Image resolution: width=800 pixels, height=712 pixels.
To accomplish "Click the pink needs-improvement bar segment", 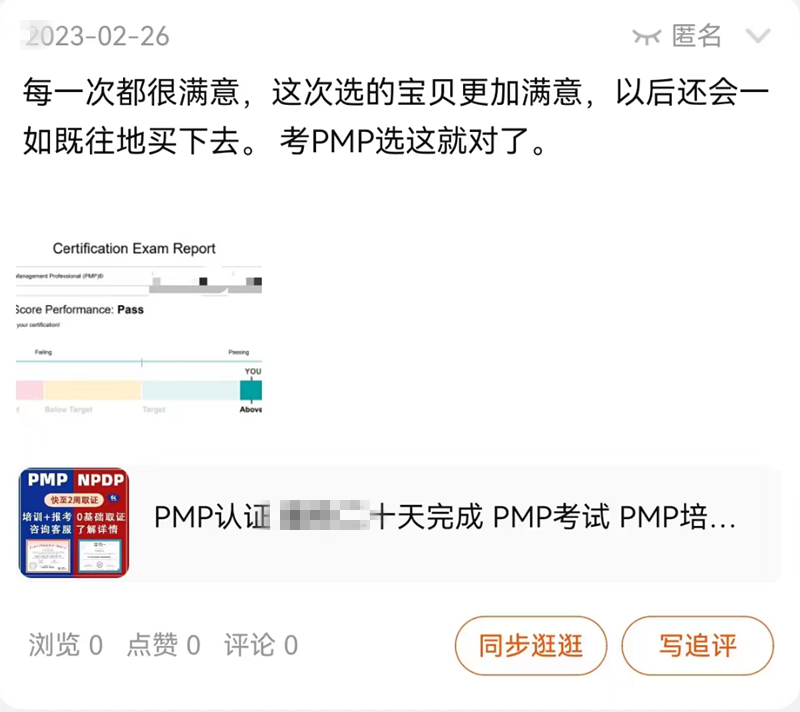I will click(x=30, y=390).
